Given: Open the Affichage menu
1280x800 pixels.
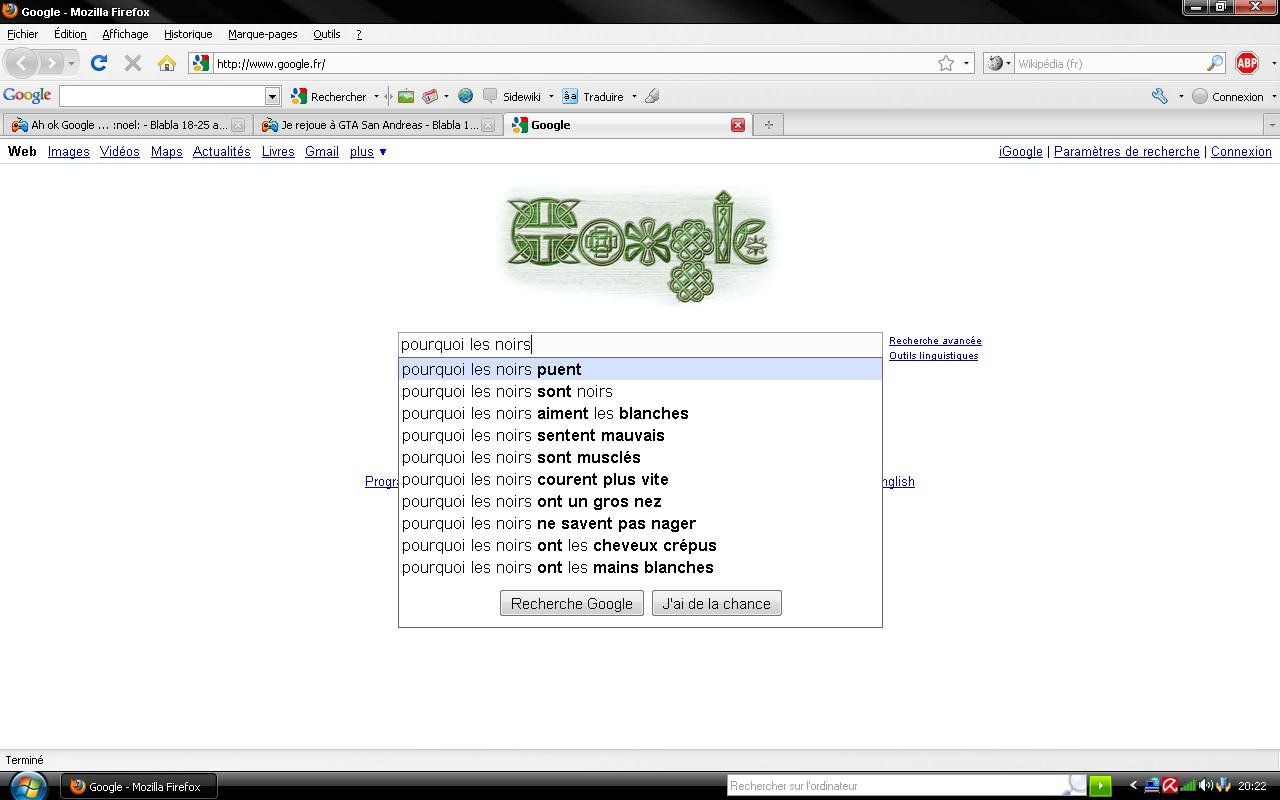Looking at the screenshot, I should (125, 34).
